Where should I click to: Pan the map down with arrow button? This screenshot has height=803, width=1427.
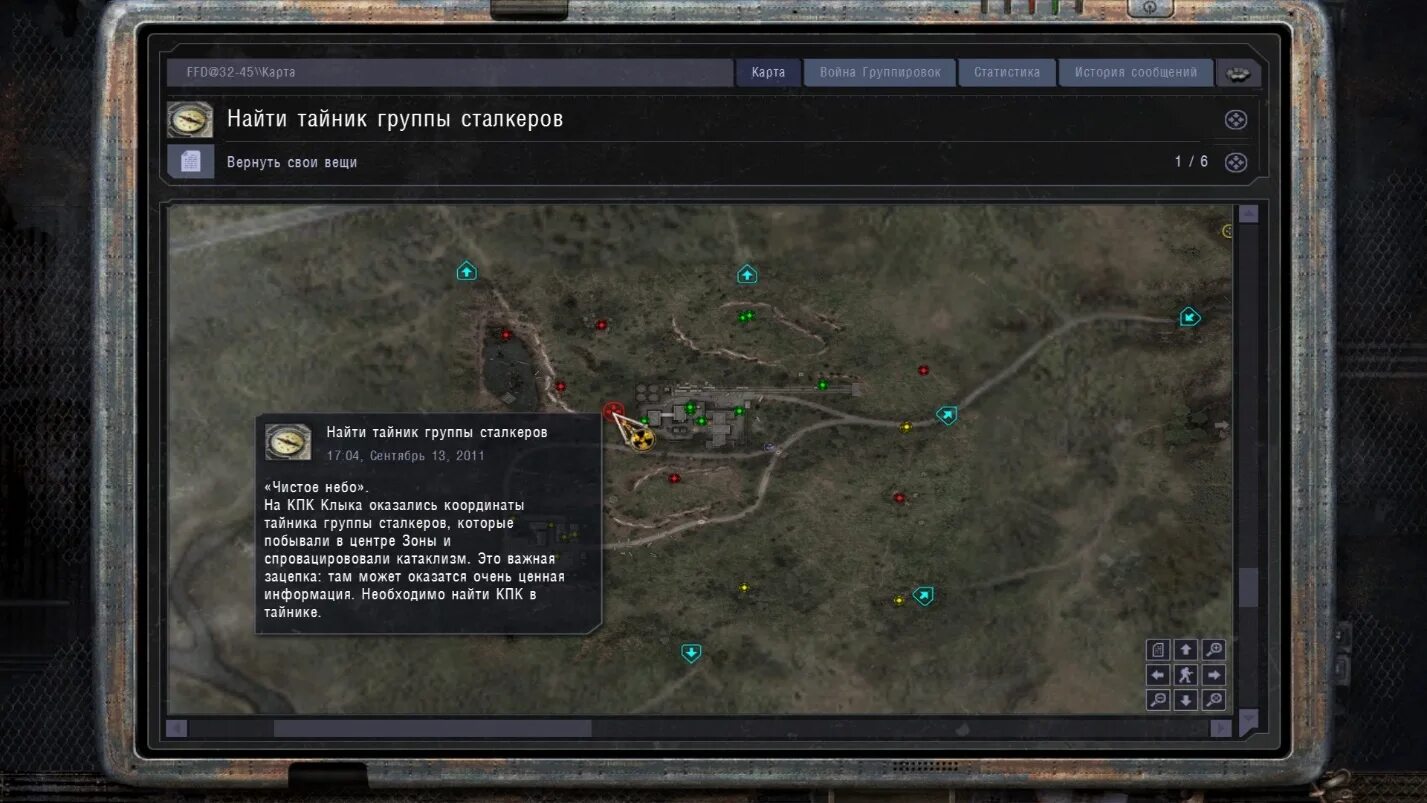(1186, 700)
